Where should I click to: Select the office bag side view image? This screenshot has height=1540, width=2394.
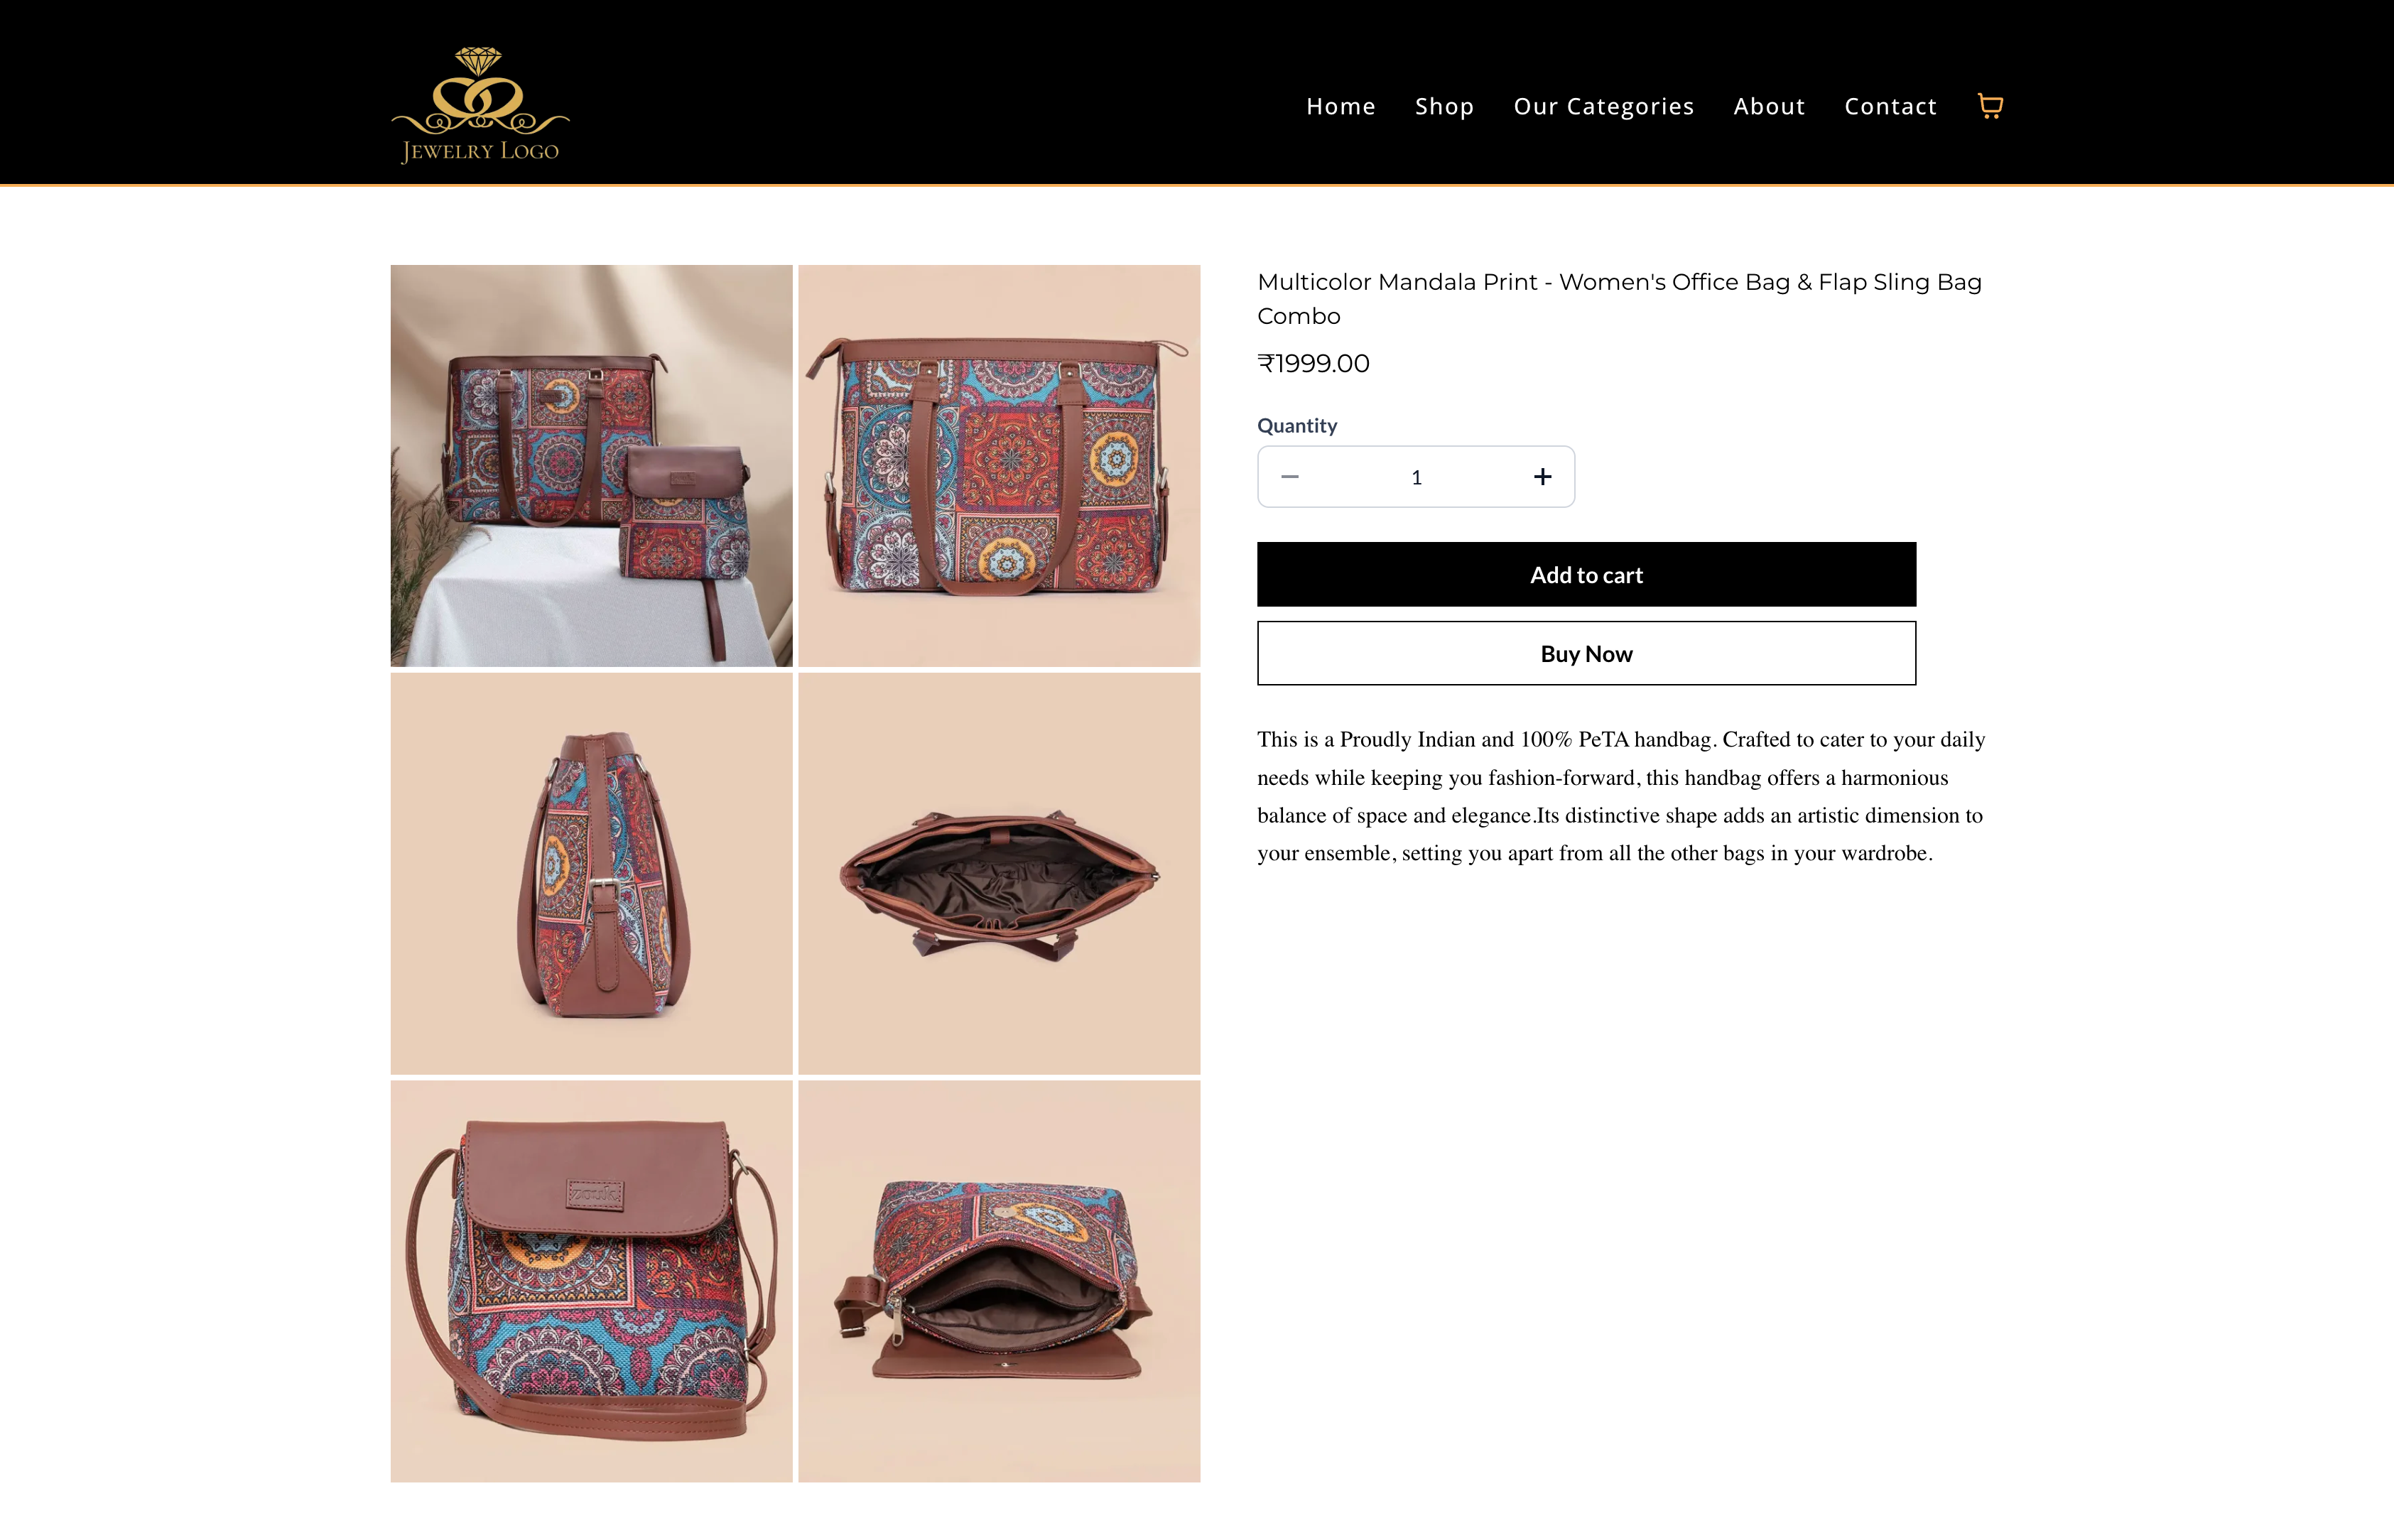pos(591,874)
